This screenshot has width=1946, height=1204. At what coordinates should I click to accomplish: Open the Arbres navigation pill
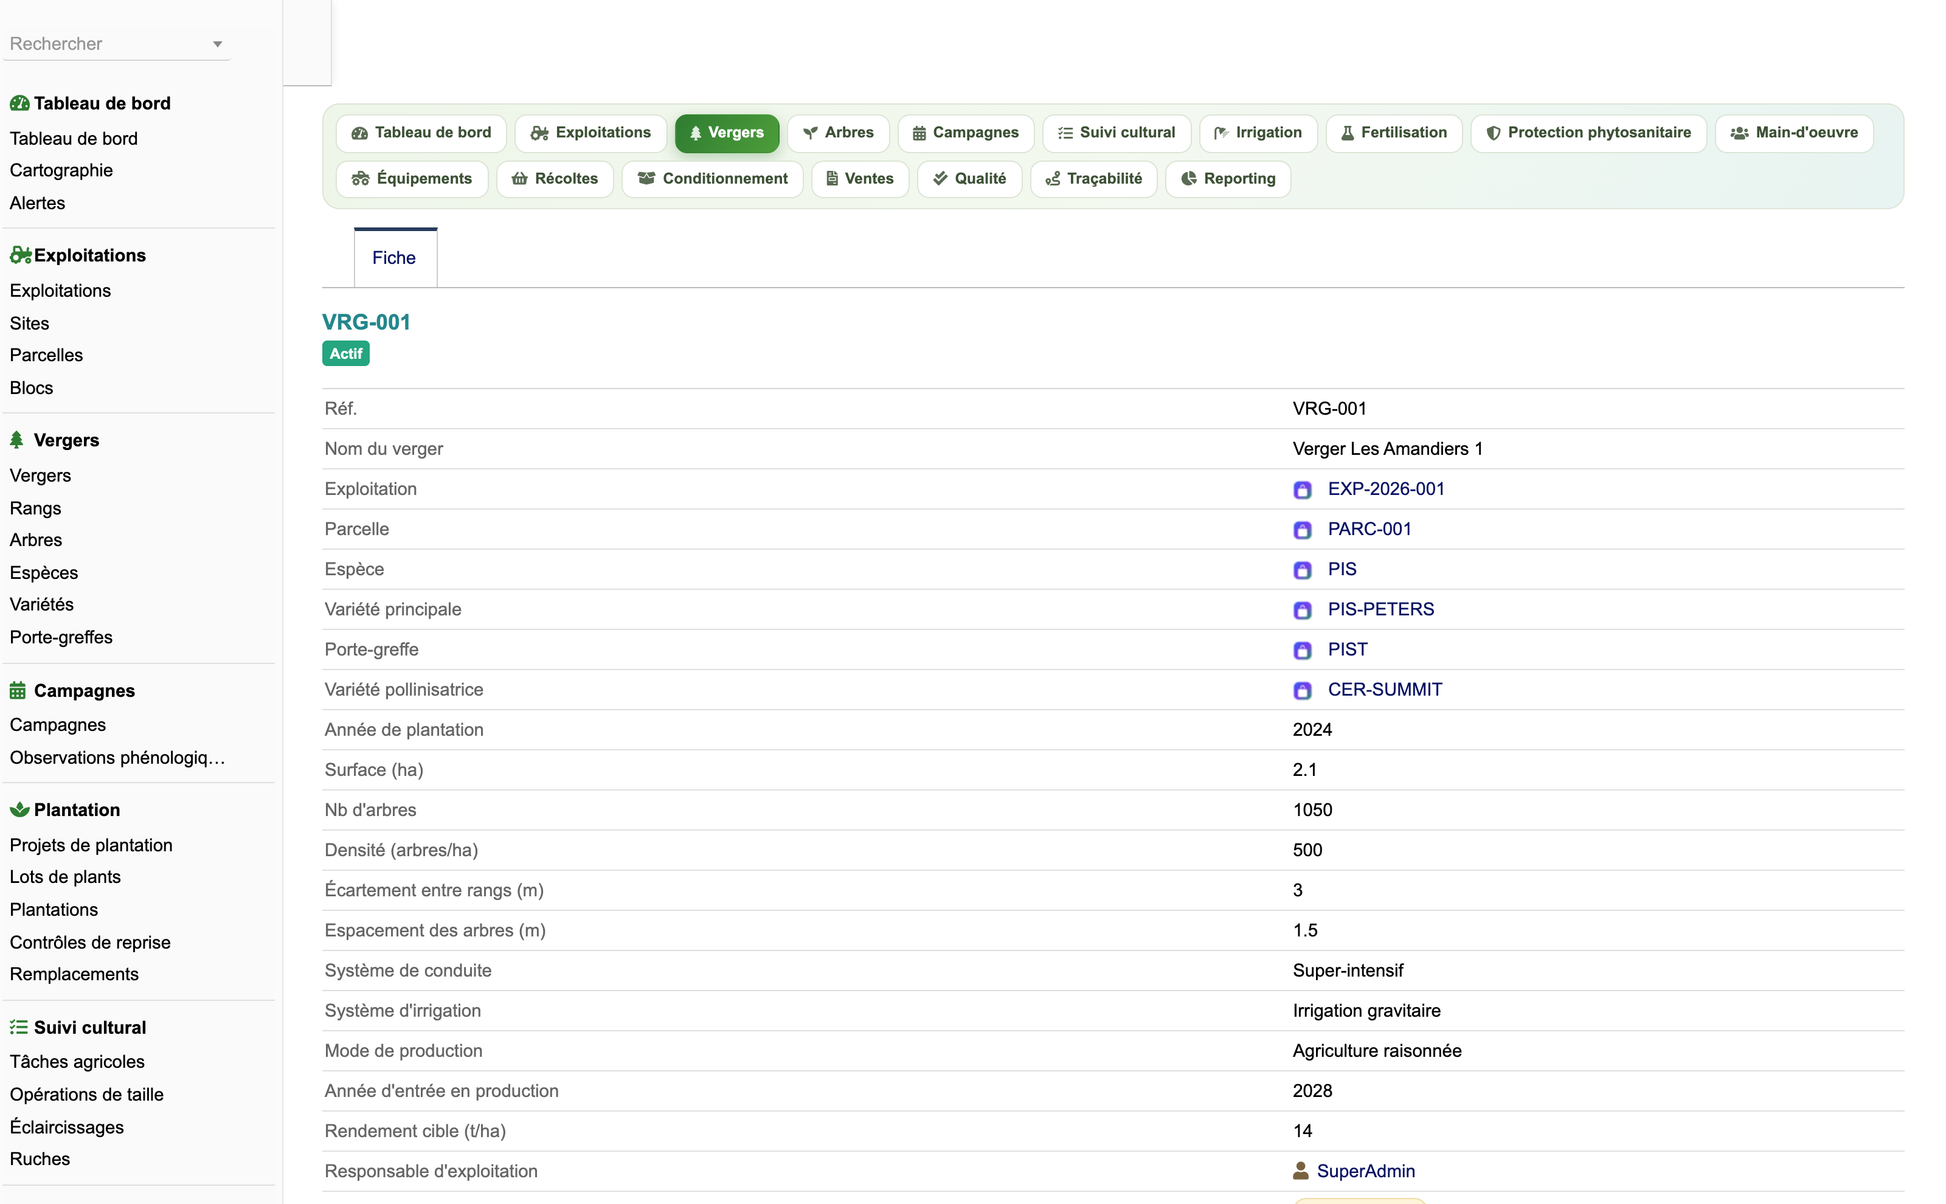click(x=838, y=133)
